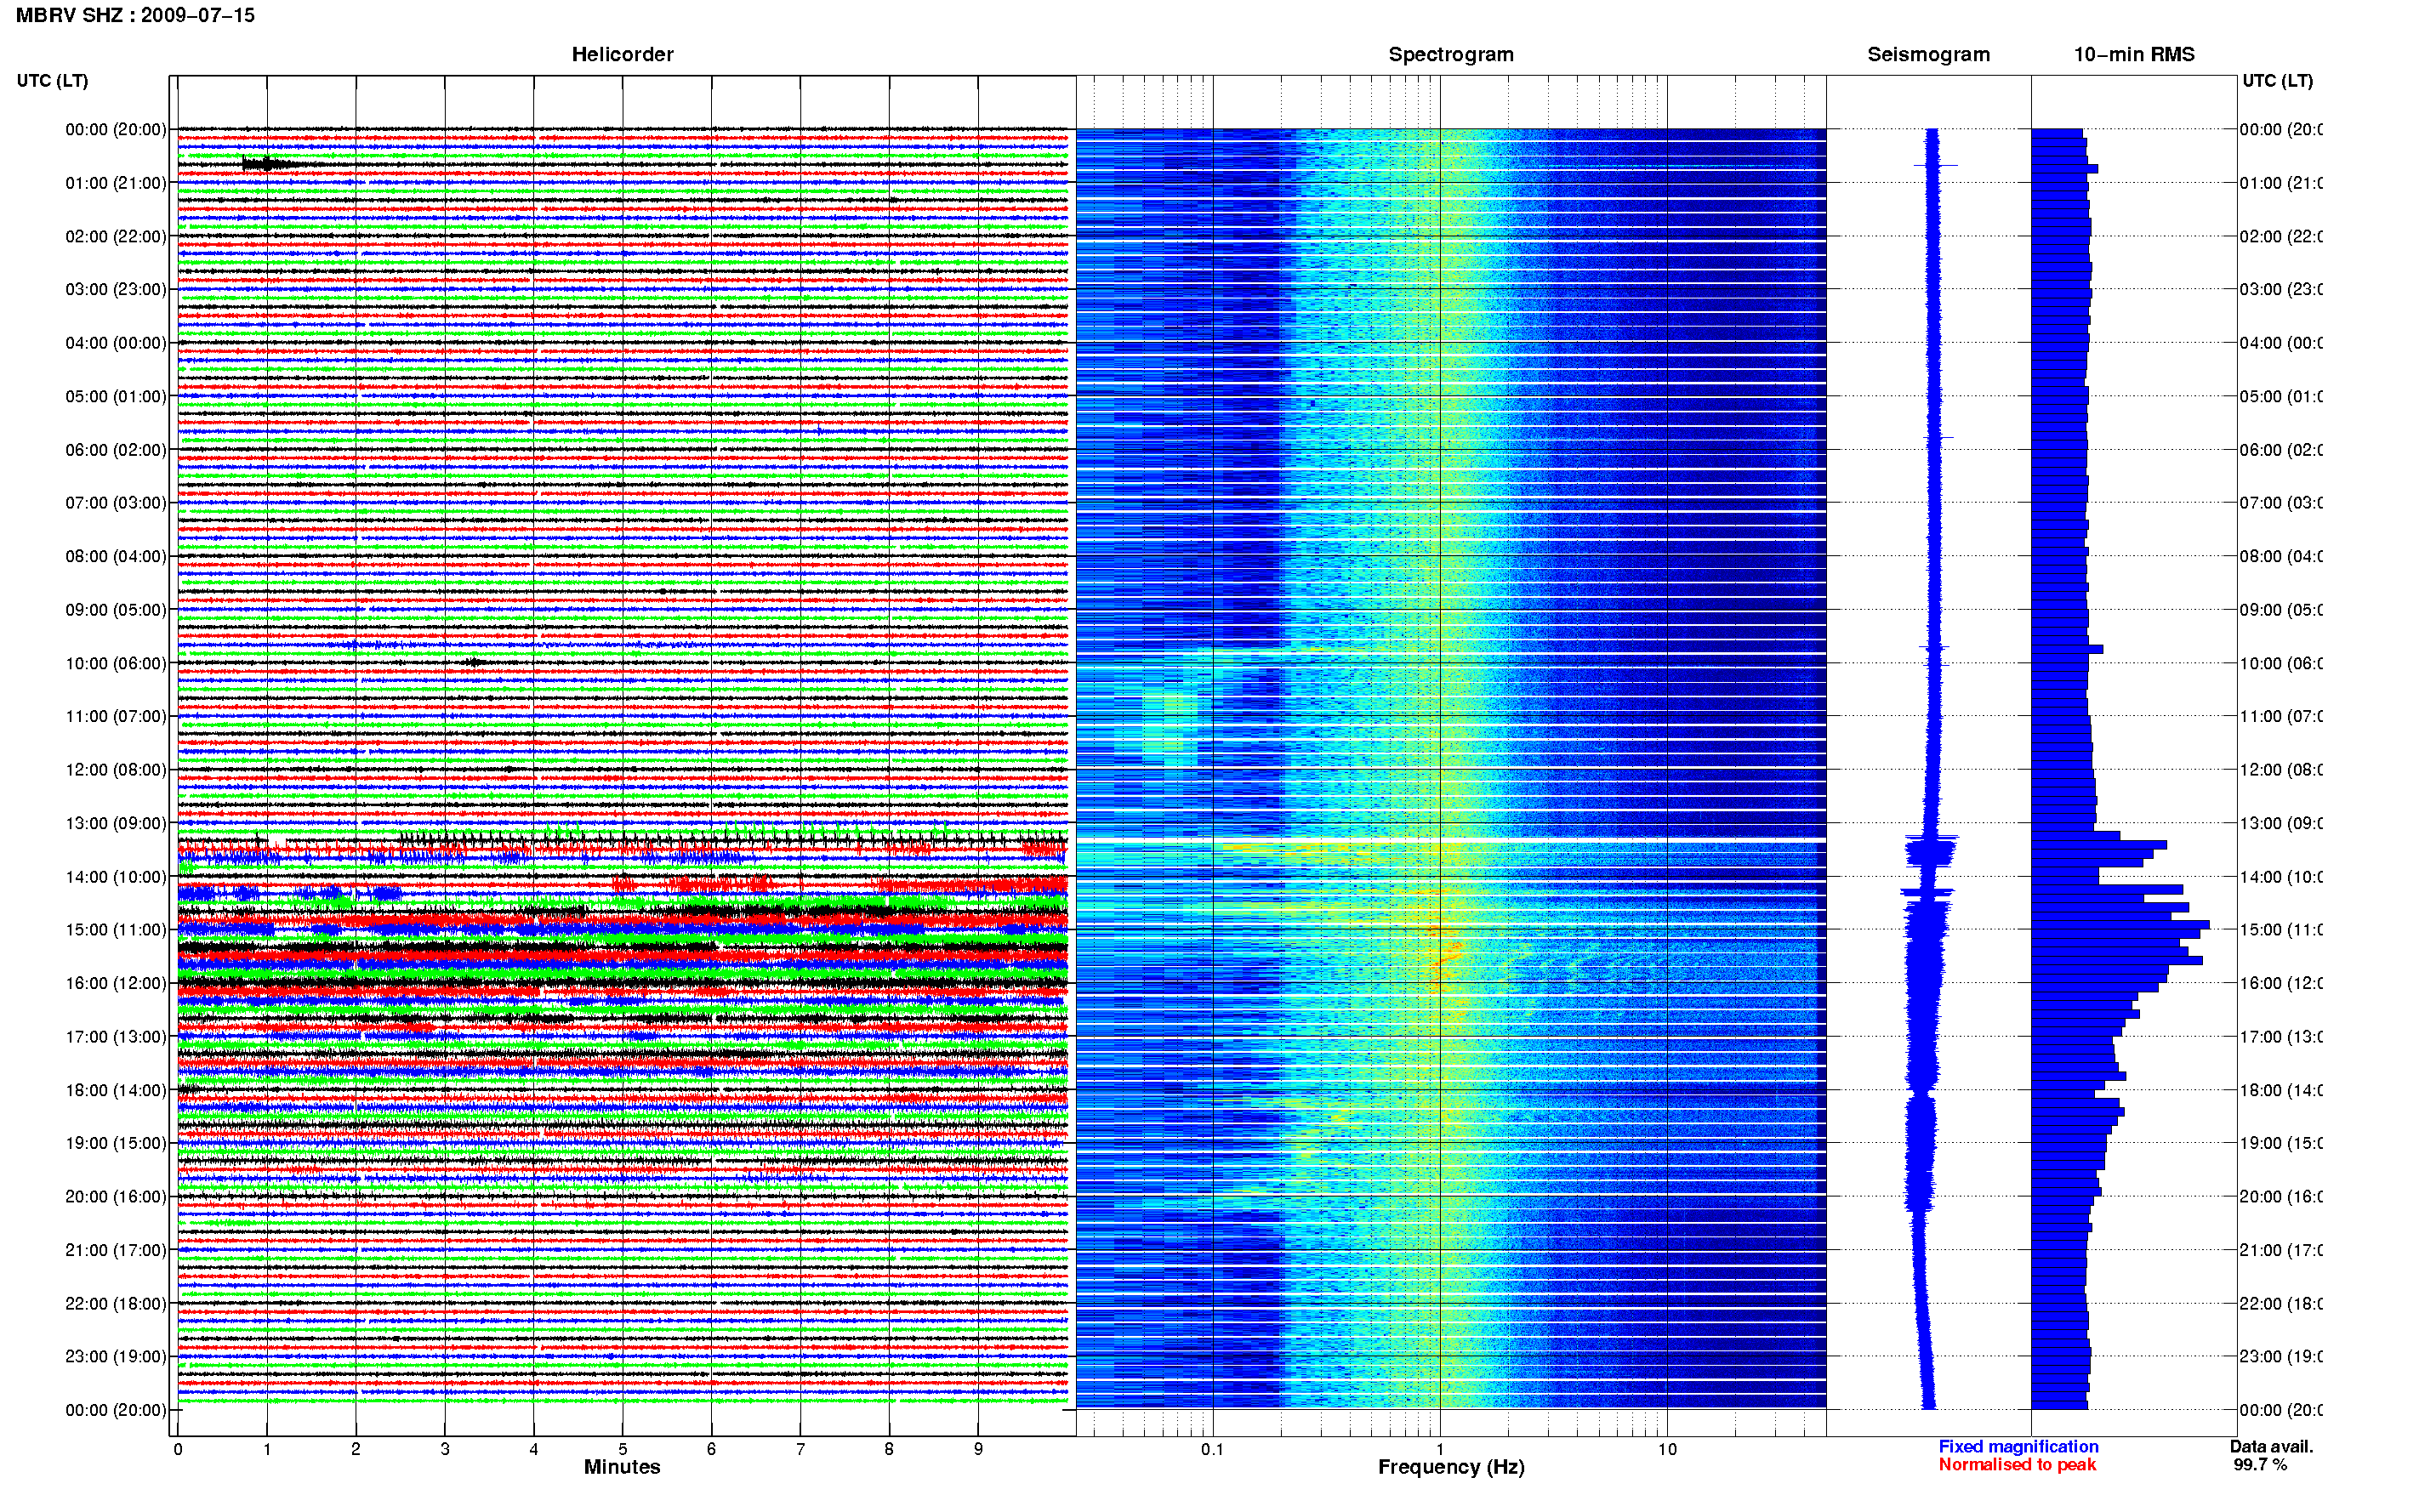Image resolution: width=2419 pixels, height=1512 pixels.
Task: Click the Normalised to peak legend text
Action: point(2017,1464)
